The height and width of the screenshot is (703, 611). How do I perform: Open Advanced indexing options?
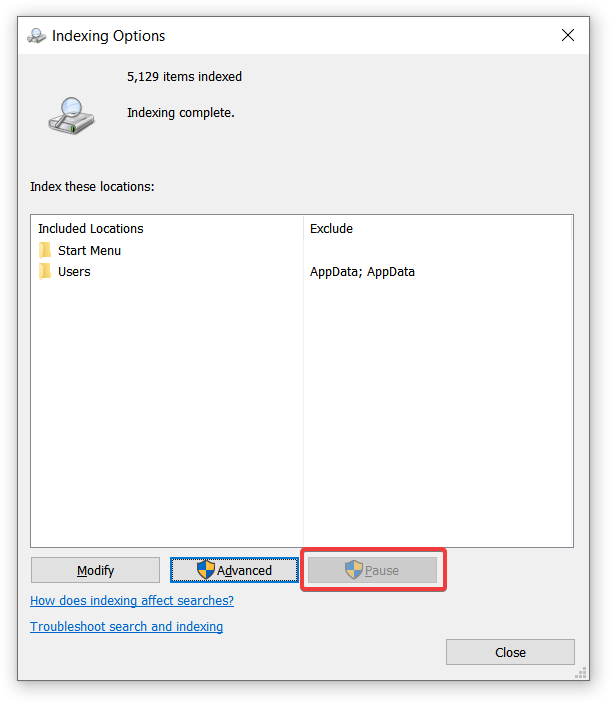coord(234,570)
